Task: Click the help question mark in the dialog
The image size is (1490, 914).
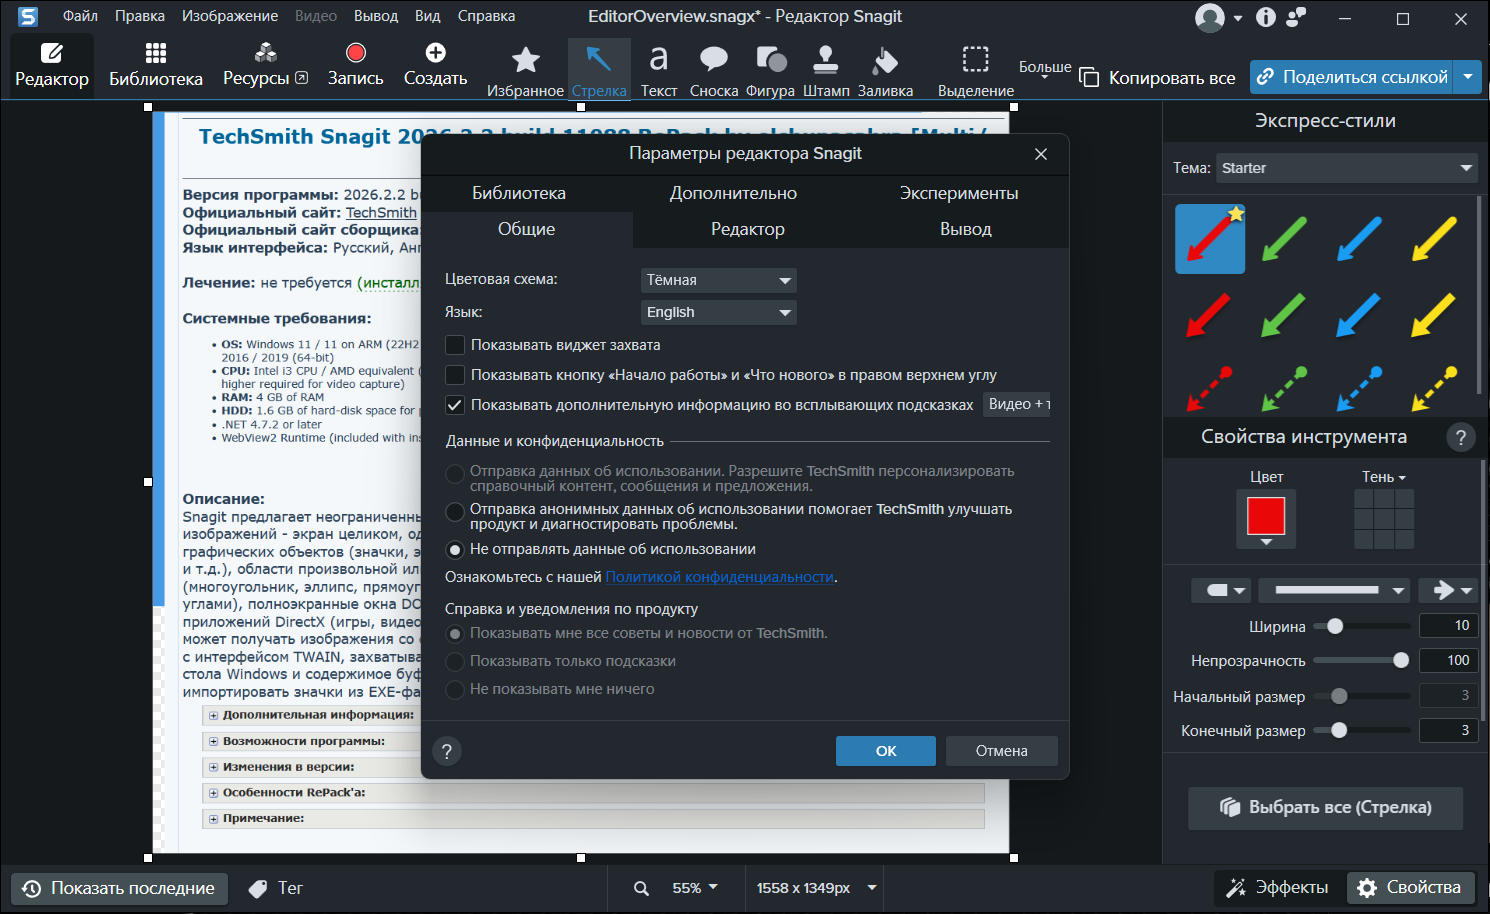Action: tap(447, 751)
